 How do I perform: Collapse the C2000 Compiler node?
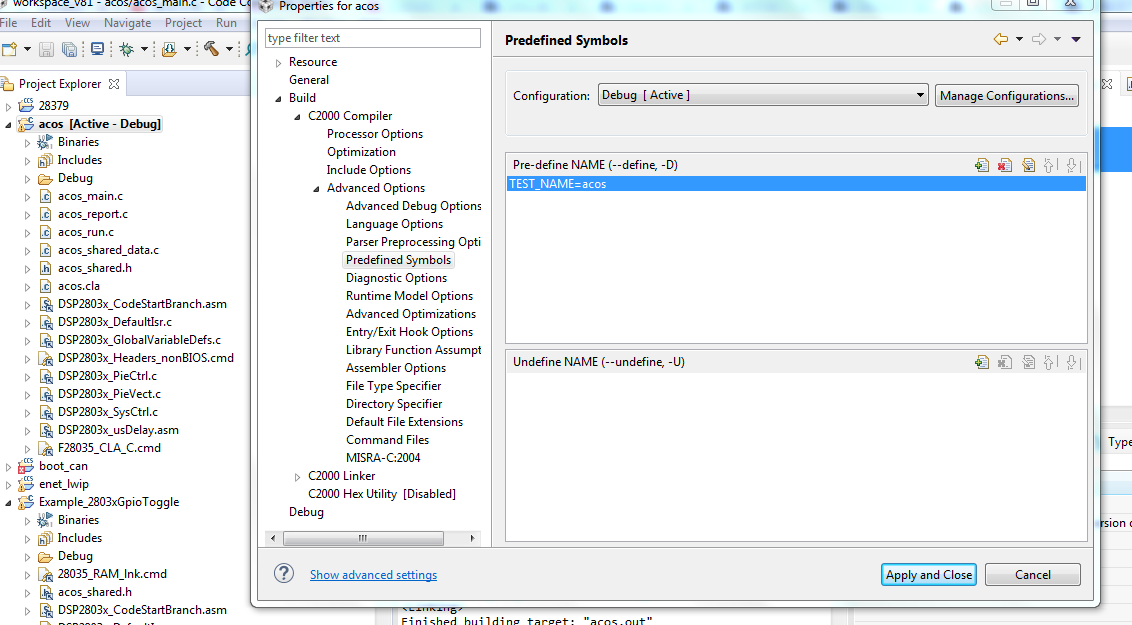[297, 117]
